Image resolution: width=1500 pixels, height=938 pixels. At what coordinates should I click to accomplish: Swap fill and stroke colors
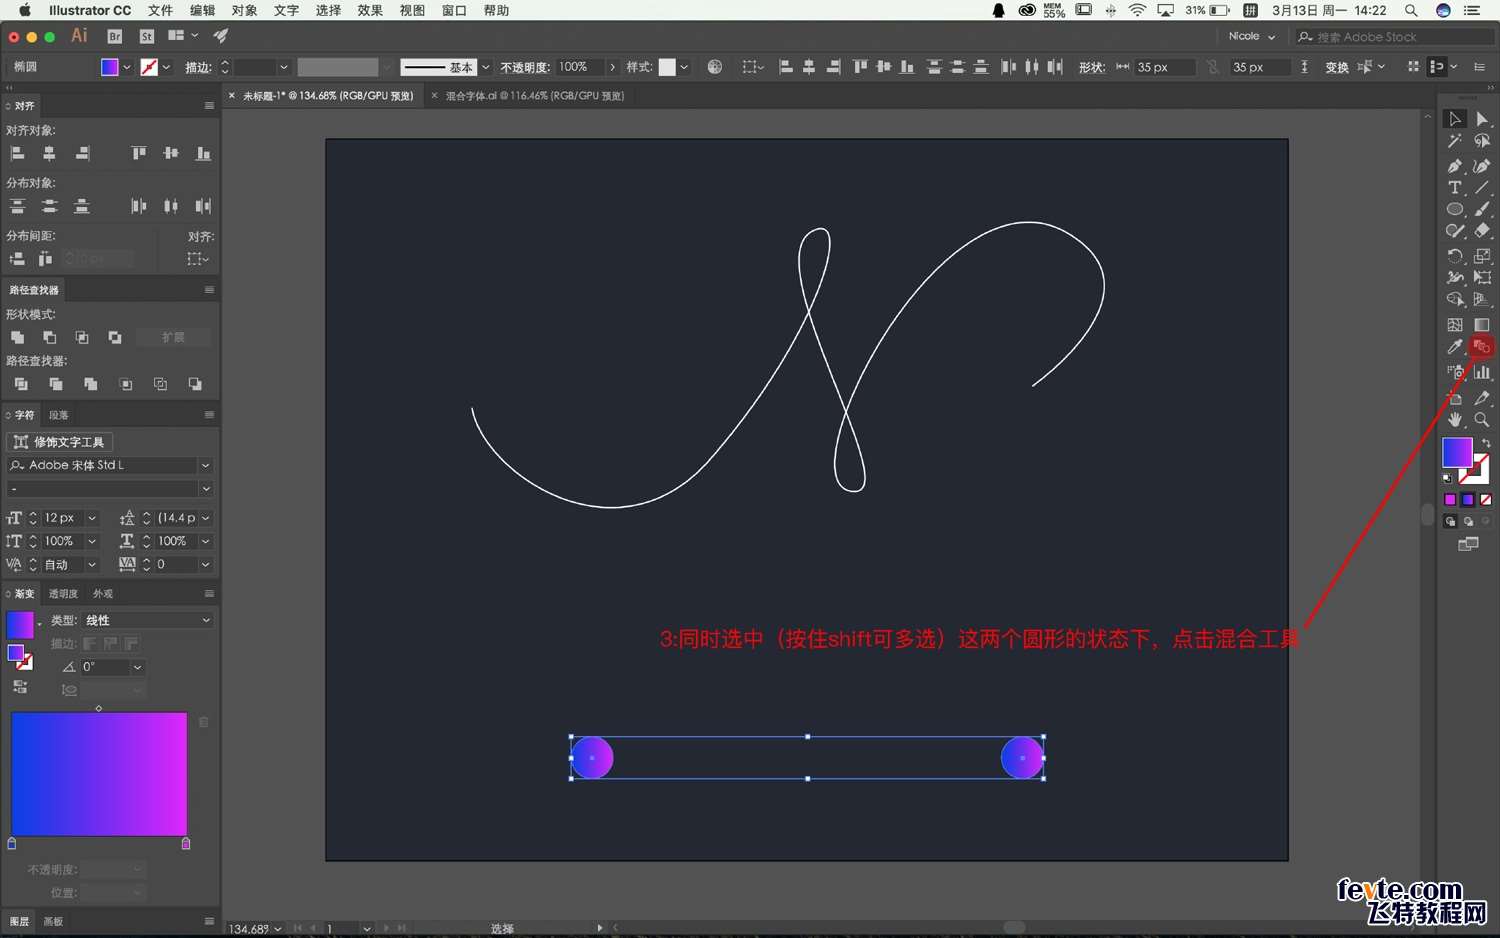coord(1486,443)
